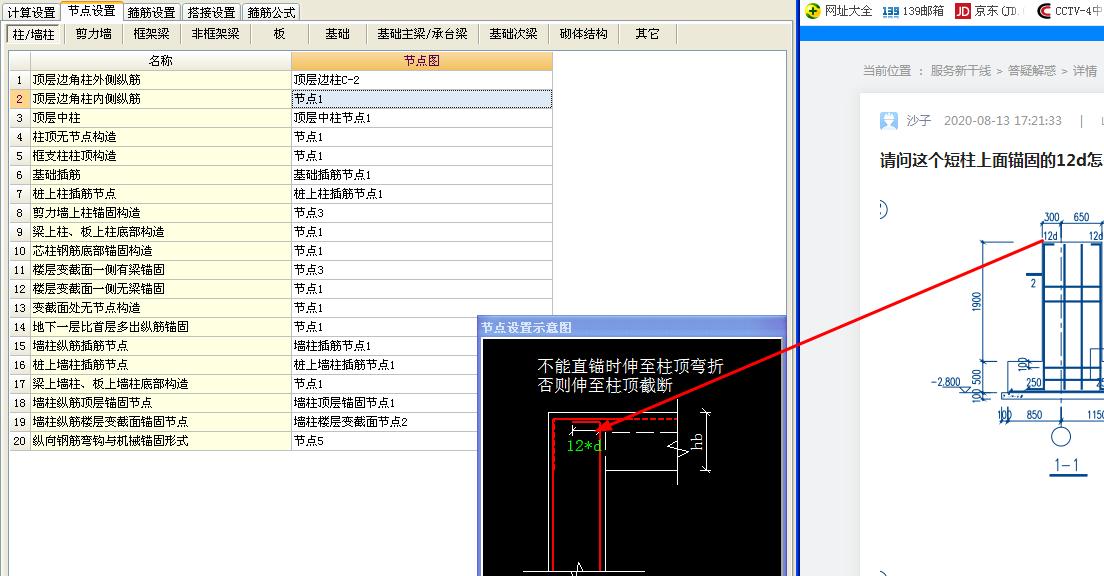Click 服务新干线 breadcrumb link
The image size is (1104, 576).
[960, 70]
